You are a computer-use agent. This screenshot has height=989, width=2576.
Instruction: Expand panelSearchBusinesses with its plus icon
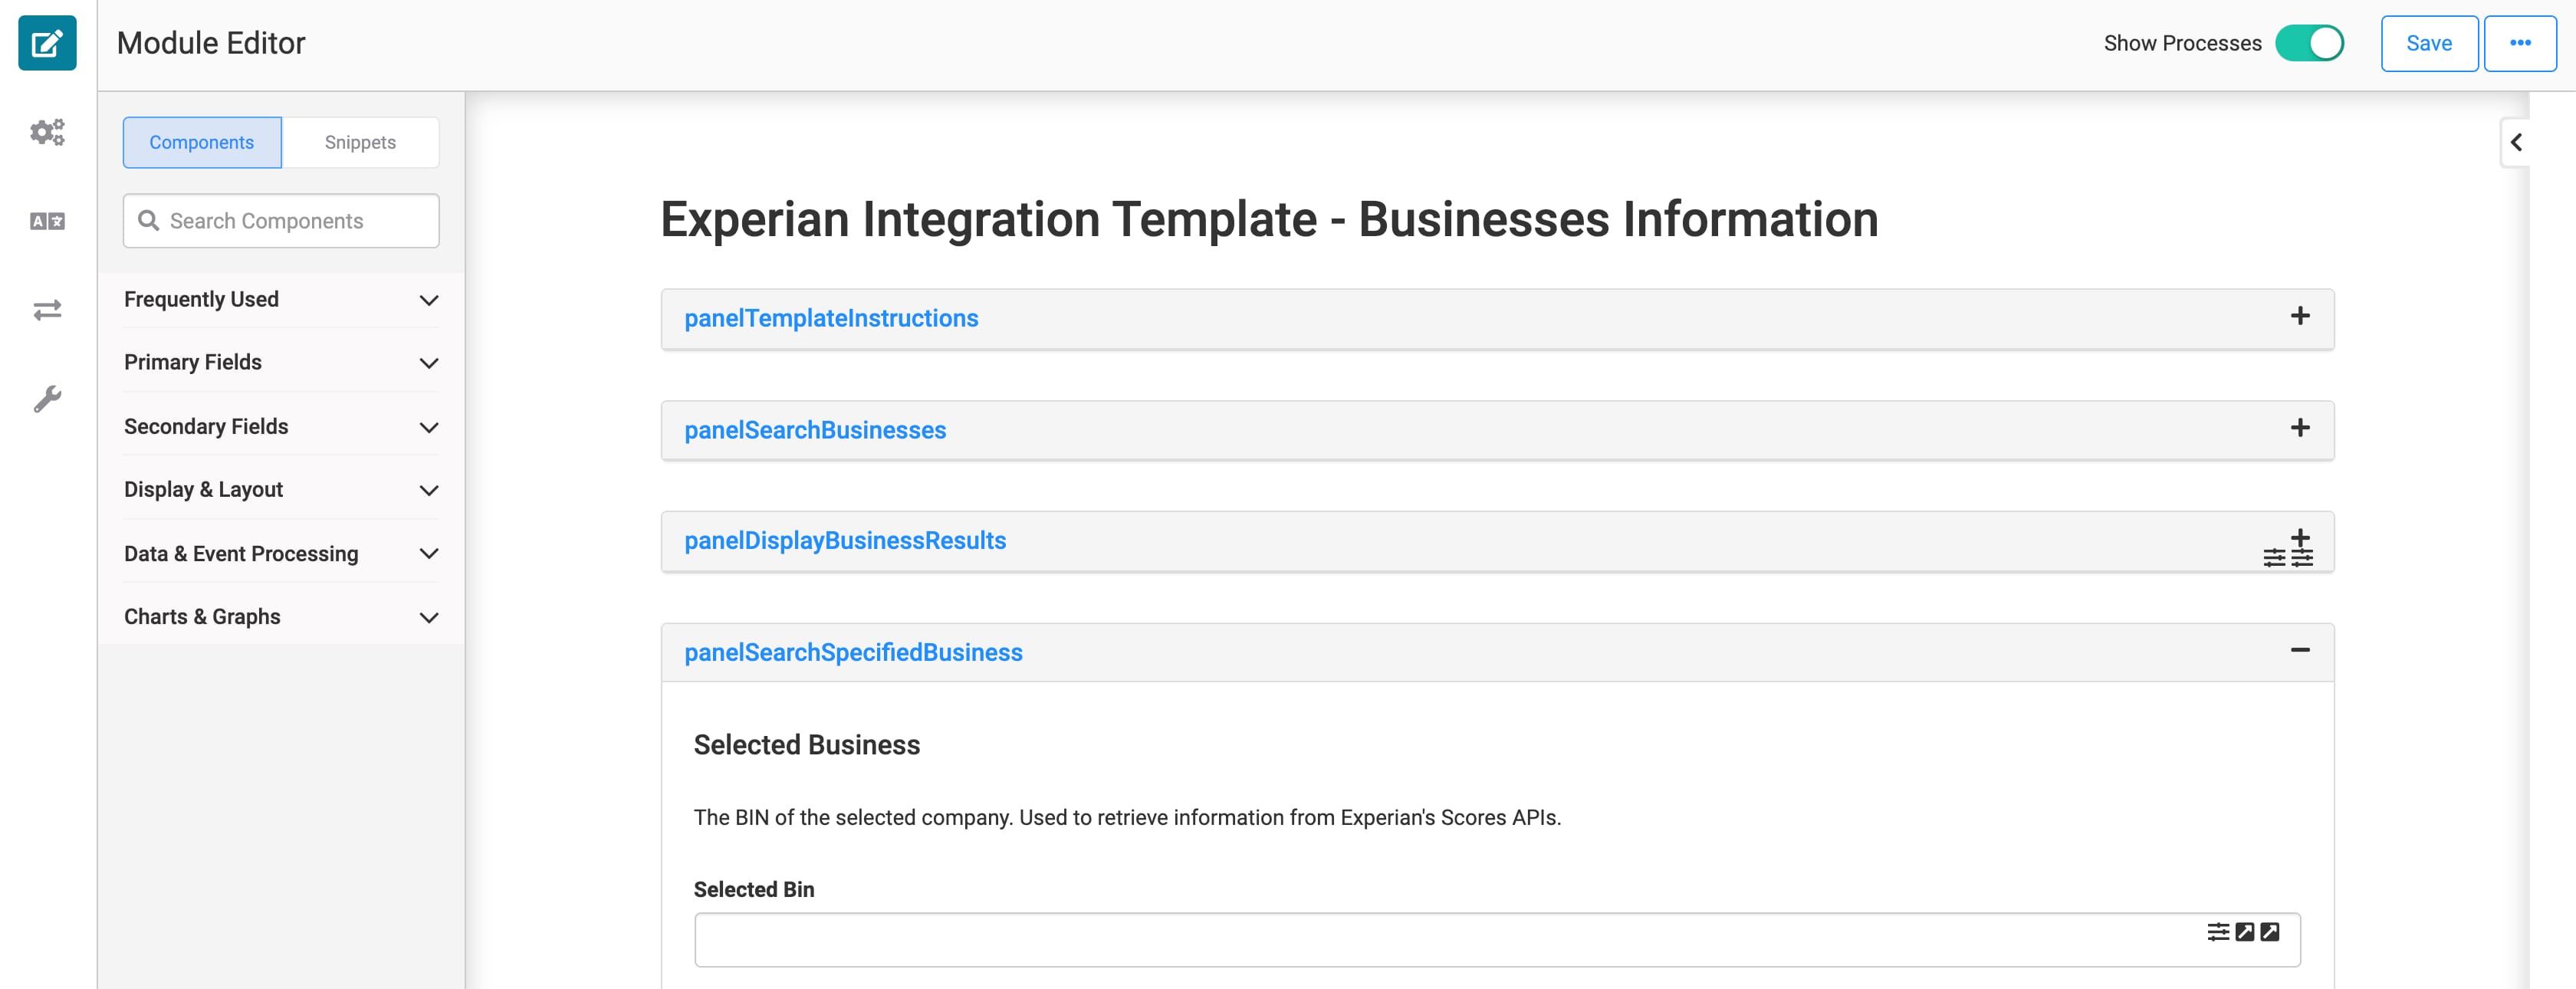point(2300,428)
